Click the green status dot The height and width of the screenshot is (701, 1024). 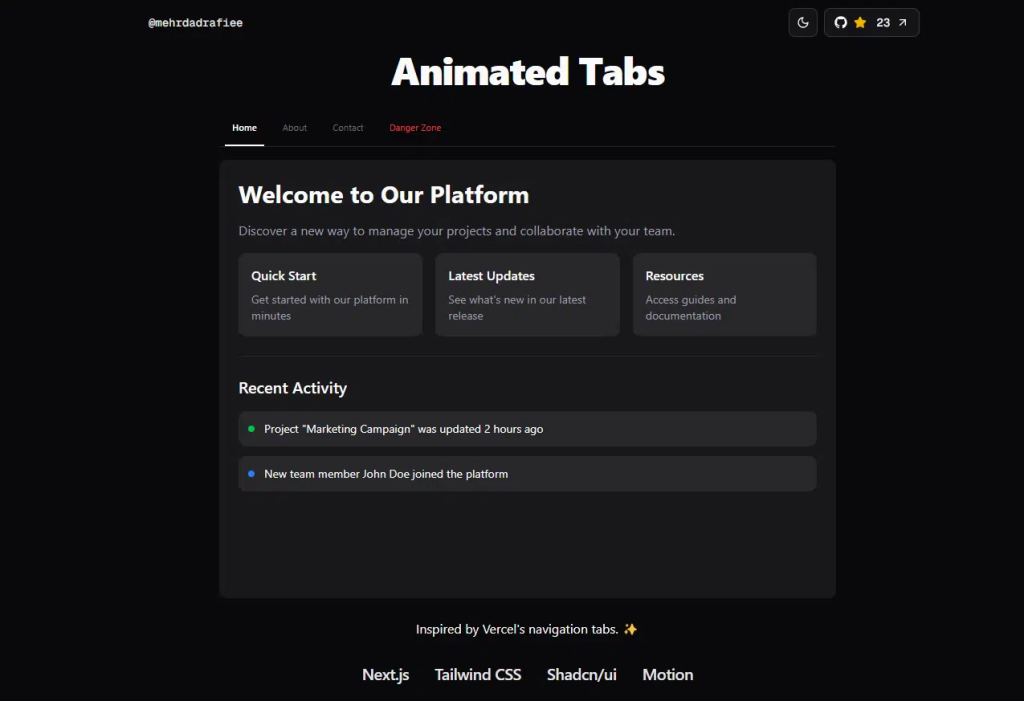[251, 429]
